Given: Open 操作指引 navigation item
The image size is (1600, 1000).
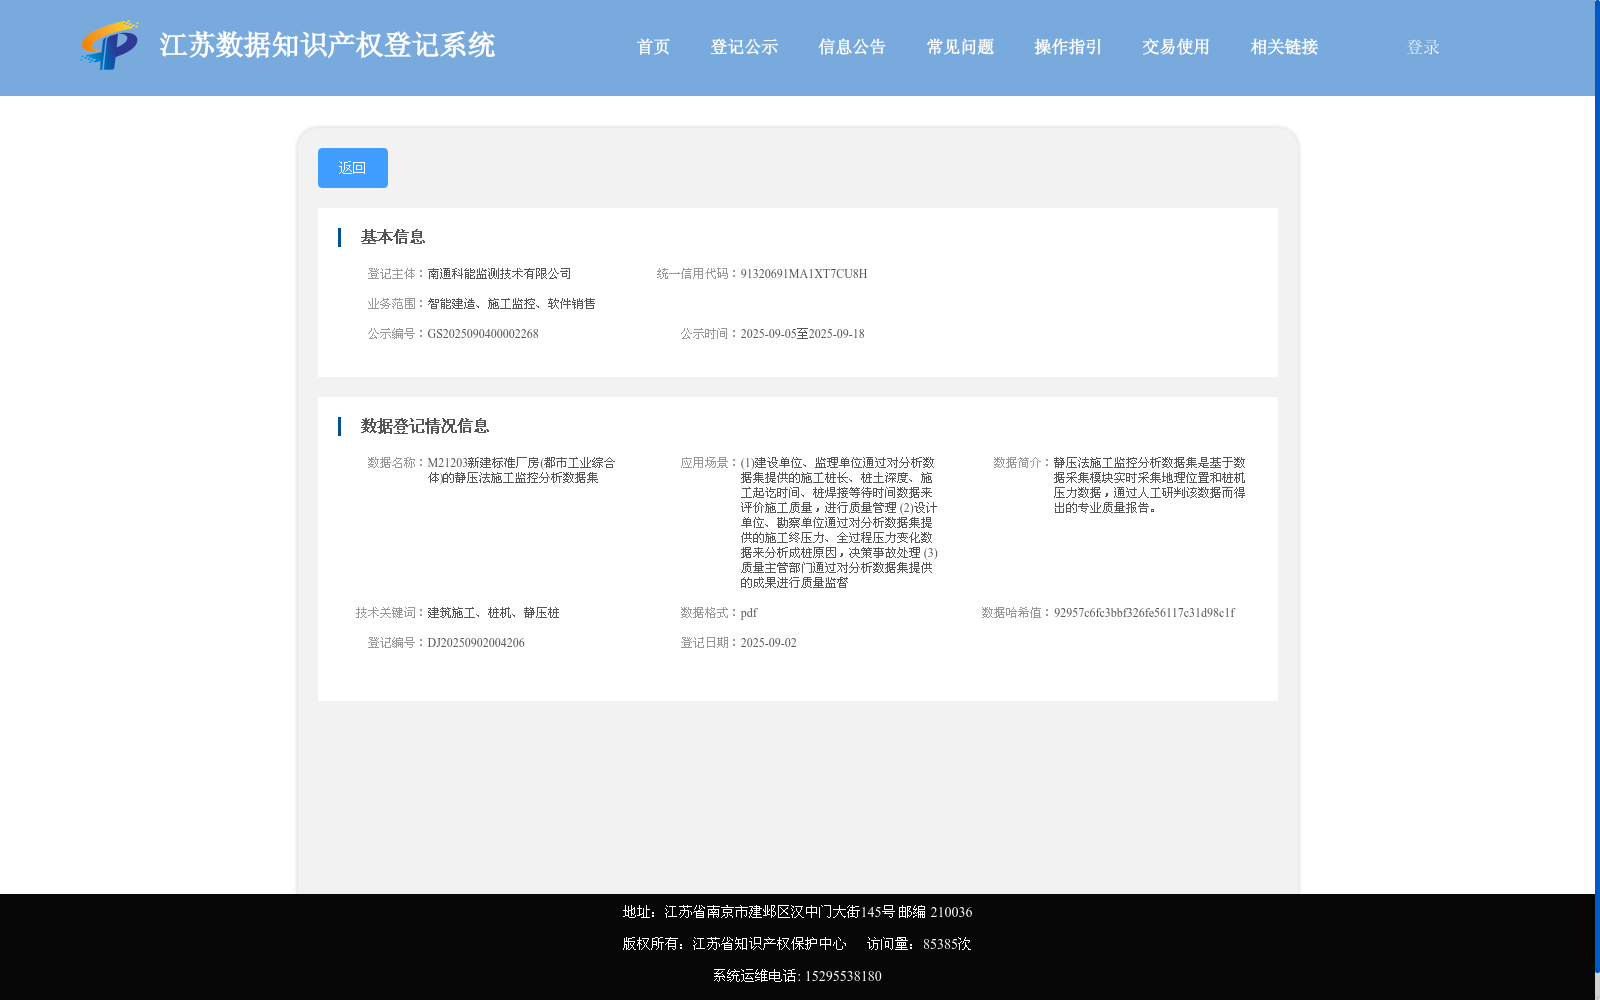Looking at the screenshot, I should [x=1068, y=47].
